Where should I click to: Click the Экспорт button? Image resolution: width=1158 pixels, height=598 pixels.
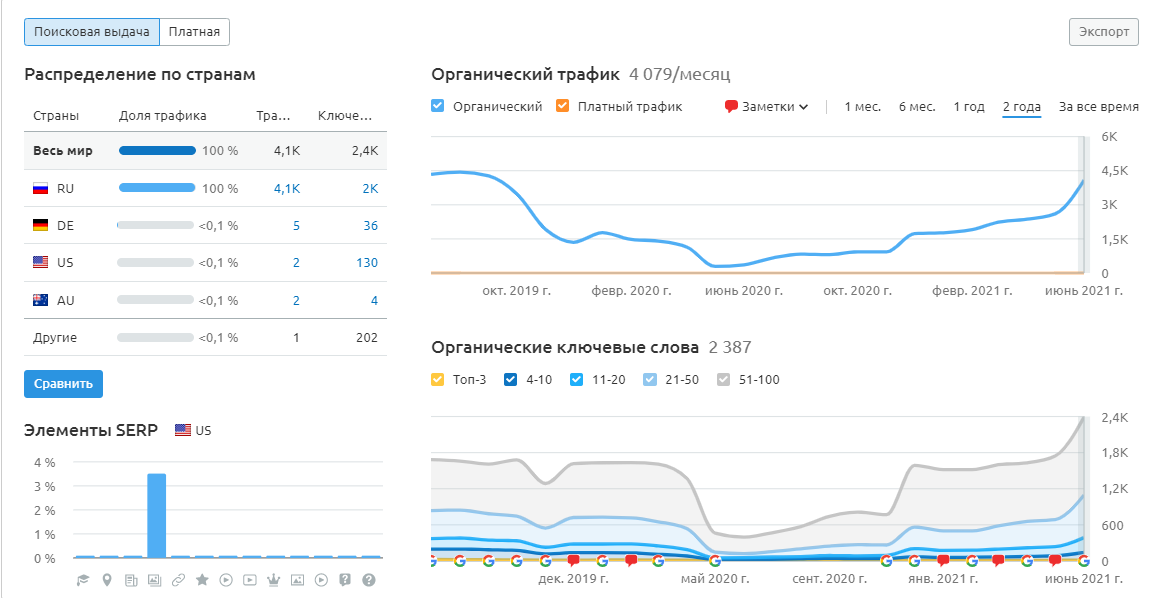click(x=1104, y=32)
